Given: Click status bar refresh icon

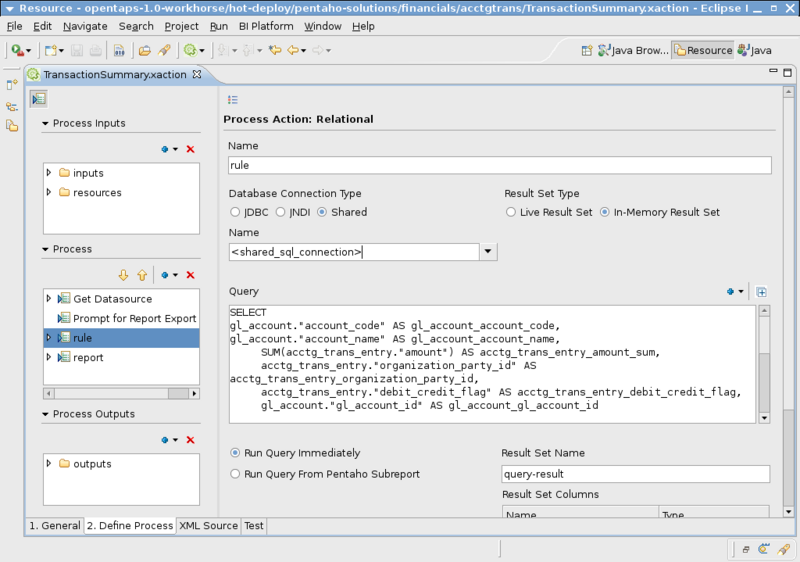Looking at the screenshot, I should pyautogui.click(x=764, y=549).
